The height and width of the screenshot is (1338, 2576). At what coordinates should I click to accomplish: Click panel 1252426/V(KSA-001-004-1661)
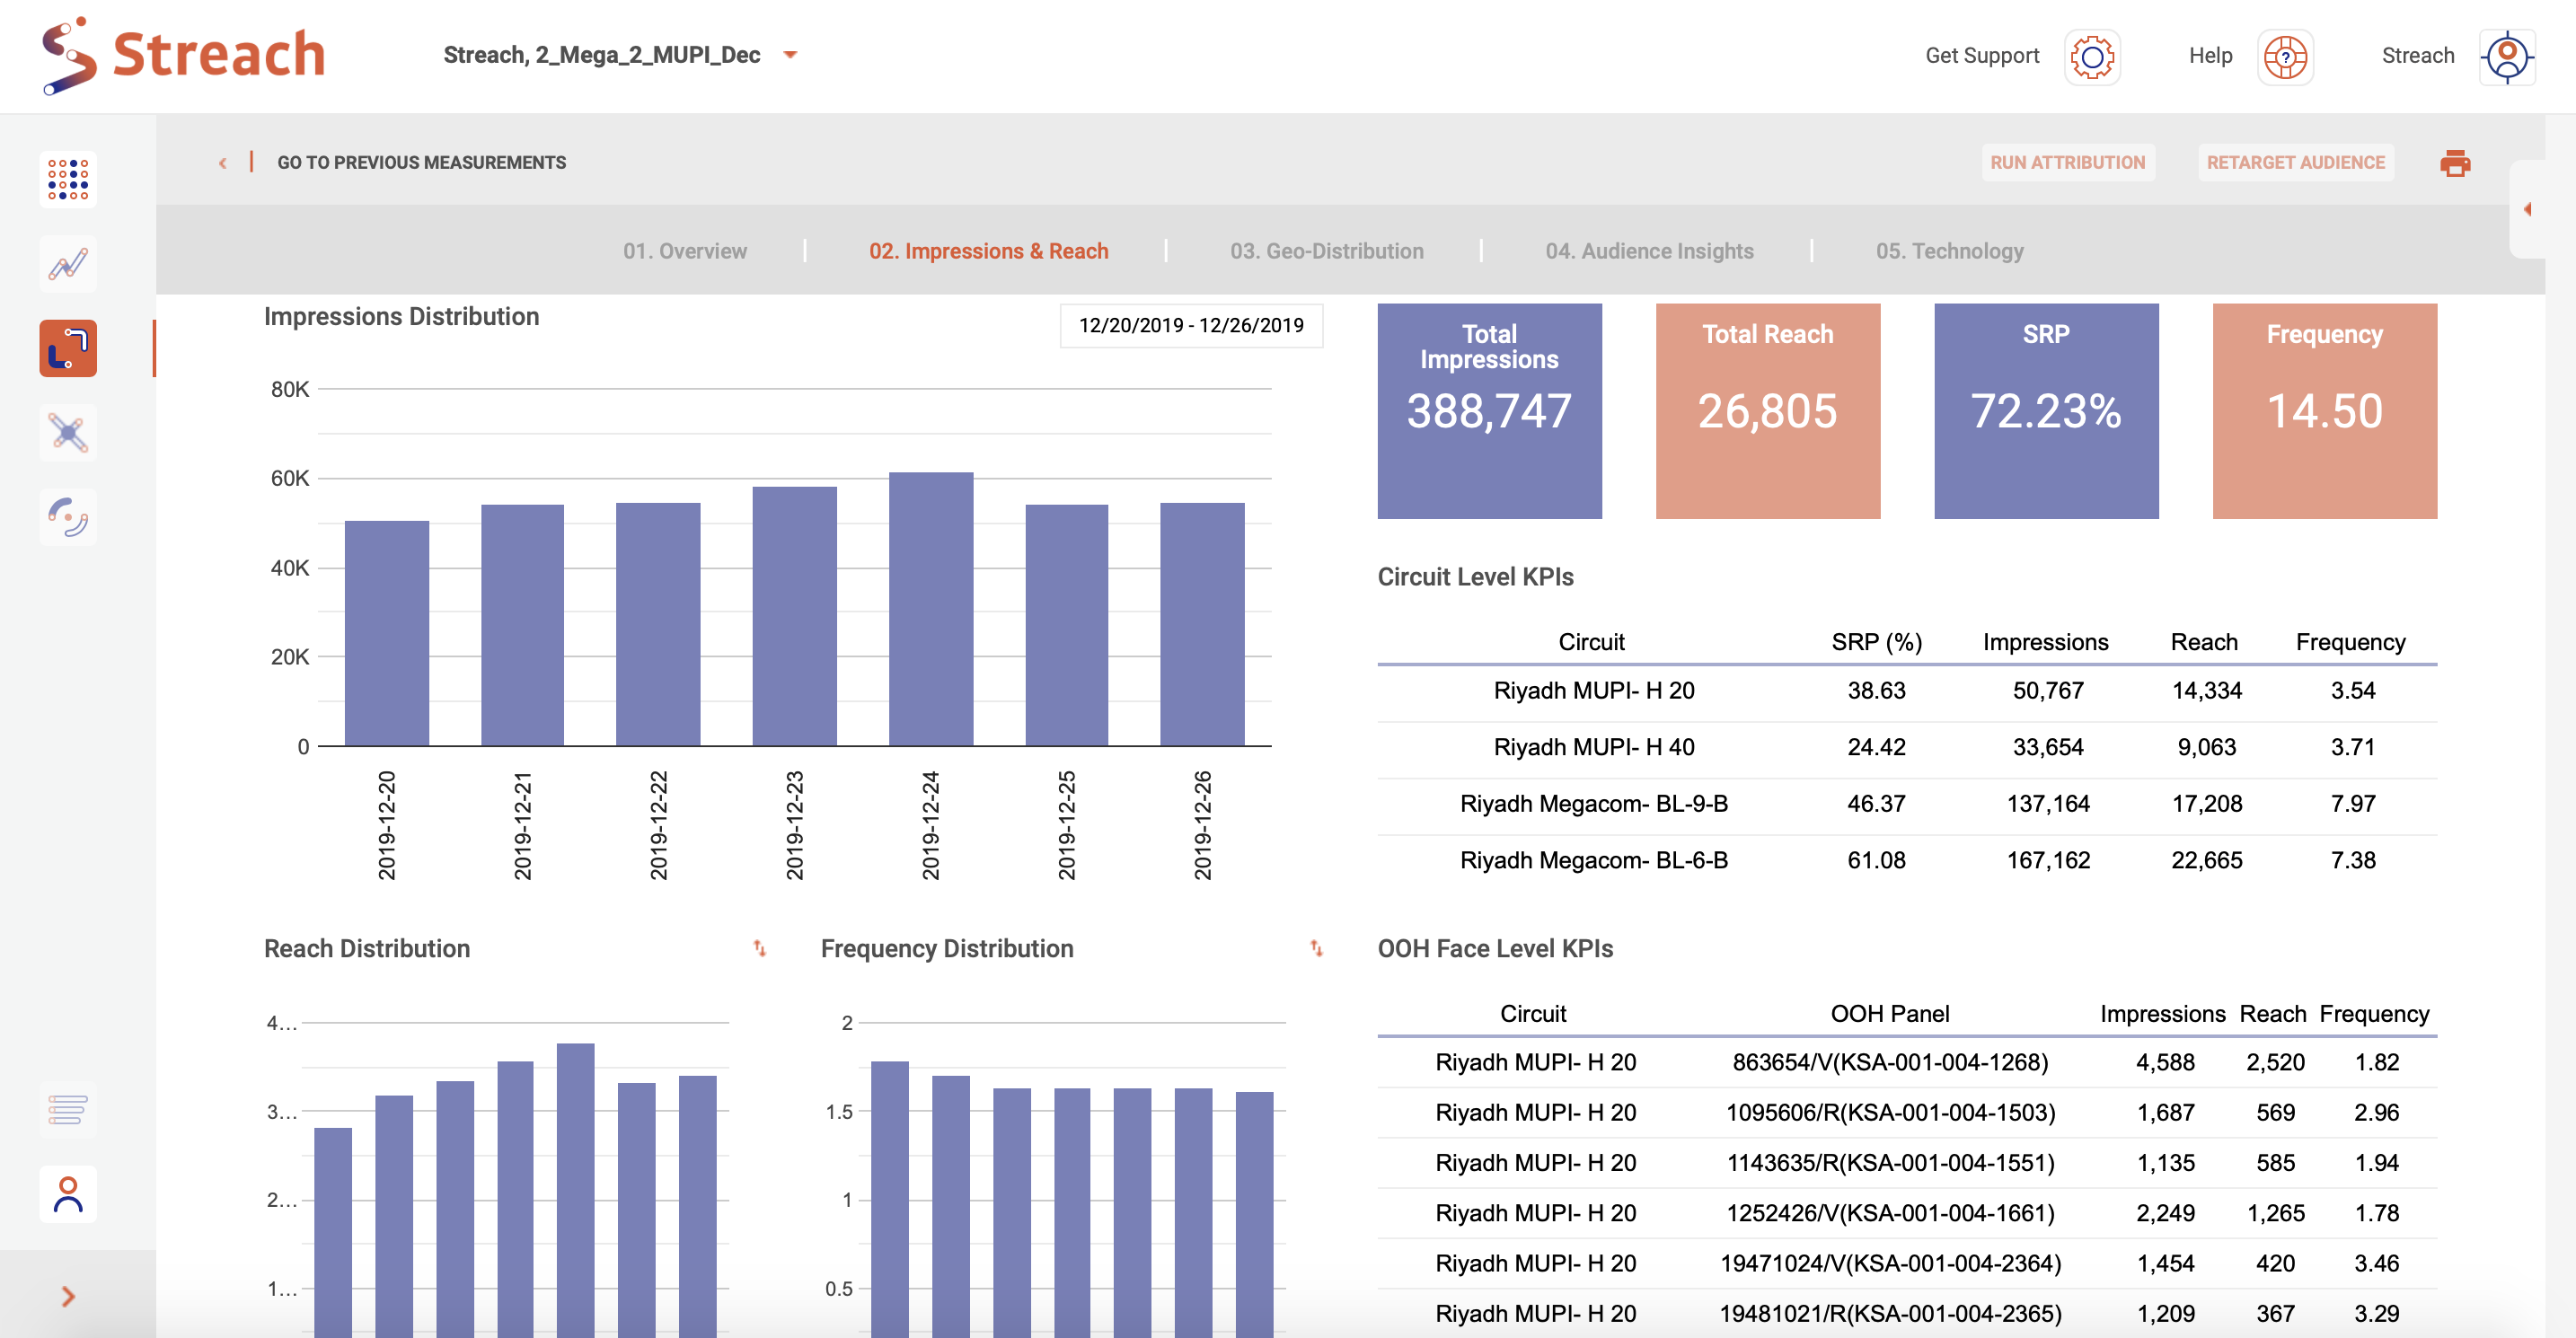coord(1889,1213)
